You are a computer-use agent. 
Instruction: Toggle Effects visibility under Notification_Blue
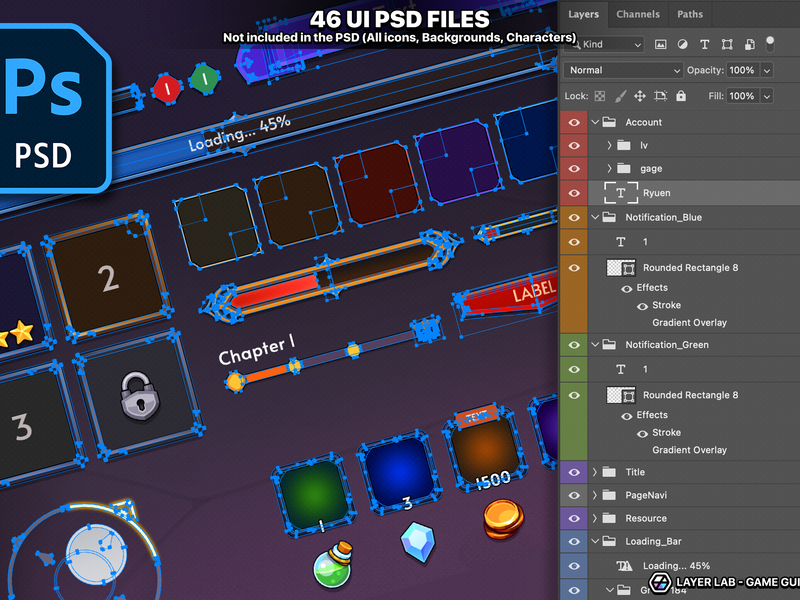point(627,289)
